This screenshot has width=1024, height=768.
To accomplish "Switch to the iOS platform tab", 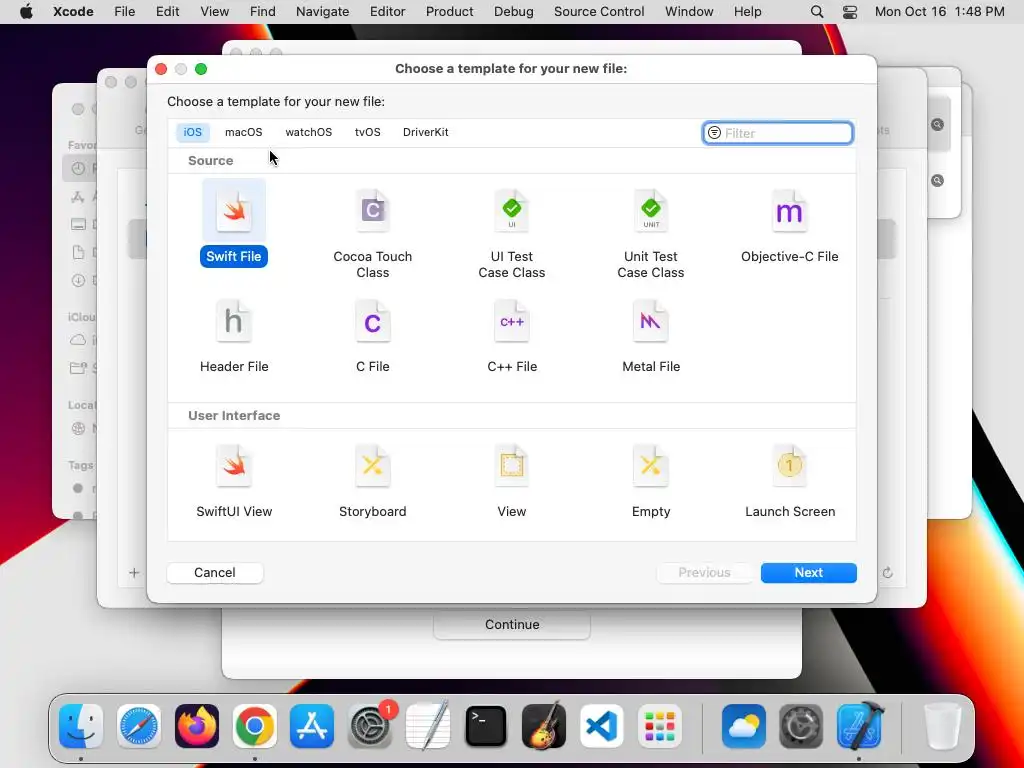I will coord(193,132).
